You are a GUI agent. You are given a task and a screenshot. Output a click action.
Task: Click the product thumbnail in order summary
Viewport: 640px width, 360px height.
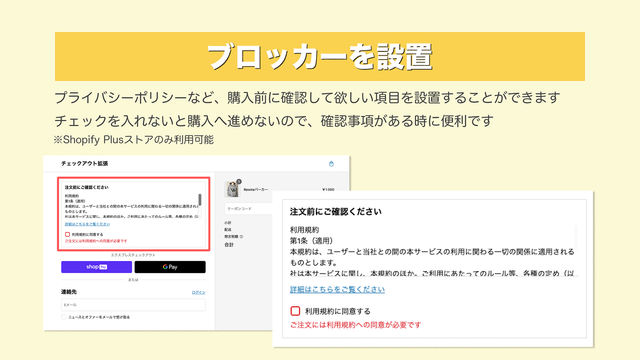point(232,189)
